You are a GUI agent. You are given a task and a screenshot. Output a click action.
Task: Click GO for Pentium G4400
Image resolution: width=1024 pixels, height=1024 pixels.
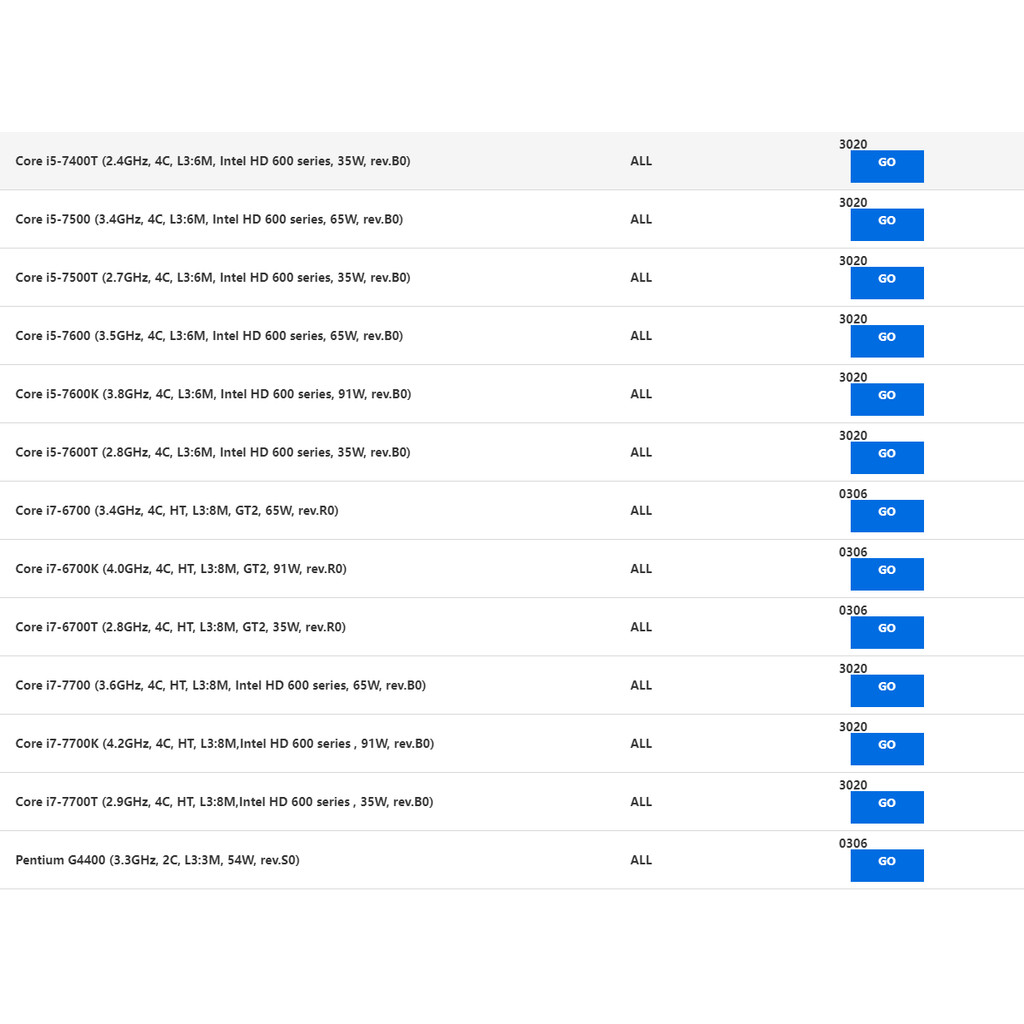[x=886, y=865]
